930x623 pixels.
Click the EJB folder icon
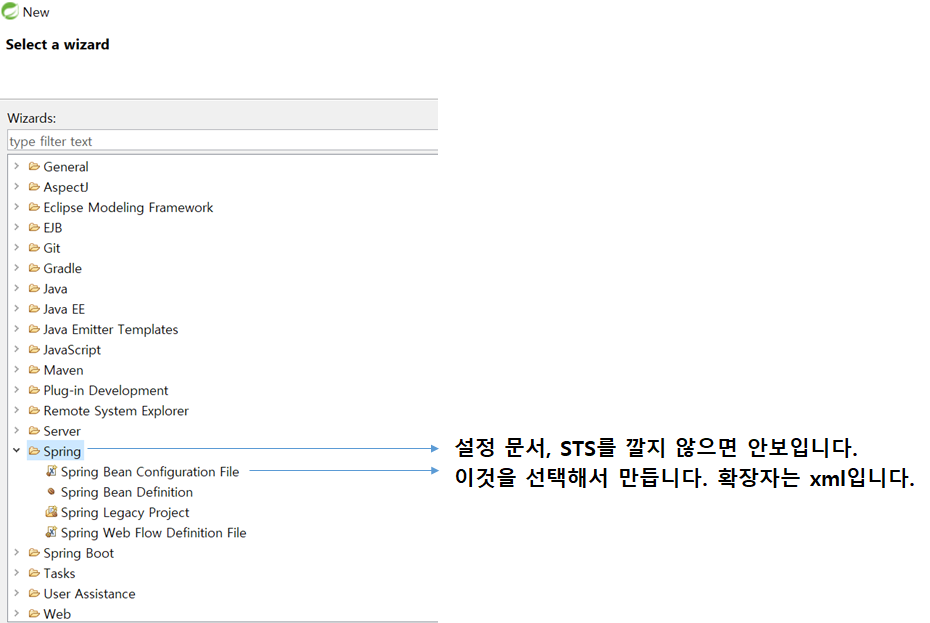point(34,227)
